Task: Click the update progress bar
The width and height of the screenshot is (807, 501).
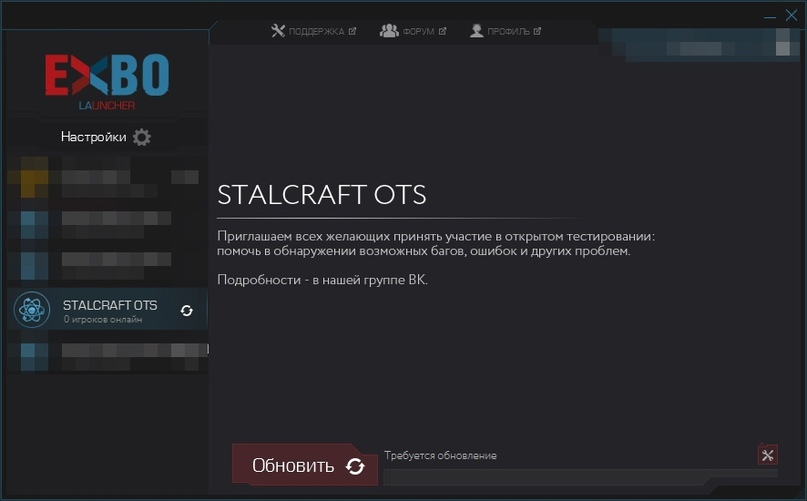Action: (581, 477)
